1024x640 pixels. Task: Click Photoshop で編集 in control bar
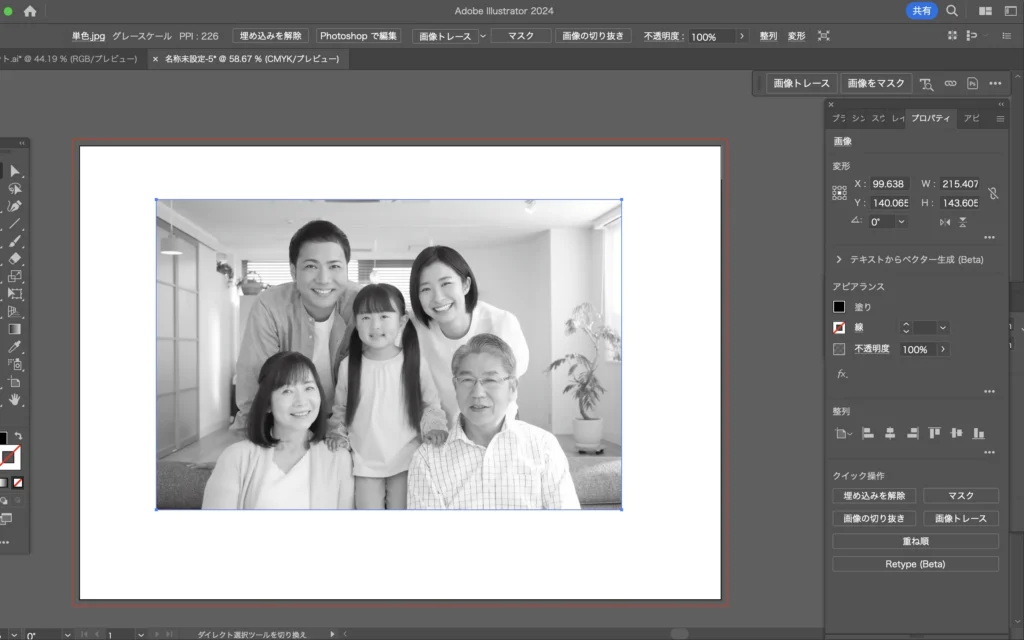(359, 36)
